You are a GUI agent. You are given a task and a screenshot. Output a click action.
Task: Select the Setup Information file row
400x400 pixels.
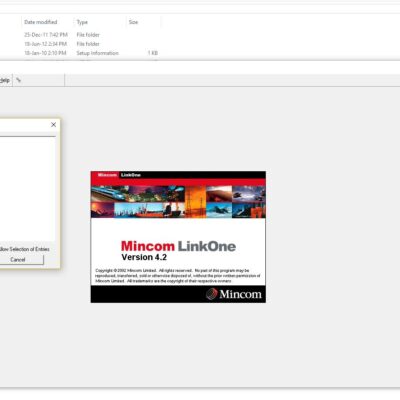pyautogui.click(x=80, y=53)
